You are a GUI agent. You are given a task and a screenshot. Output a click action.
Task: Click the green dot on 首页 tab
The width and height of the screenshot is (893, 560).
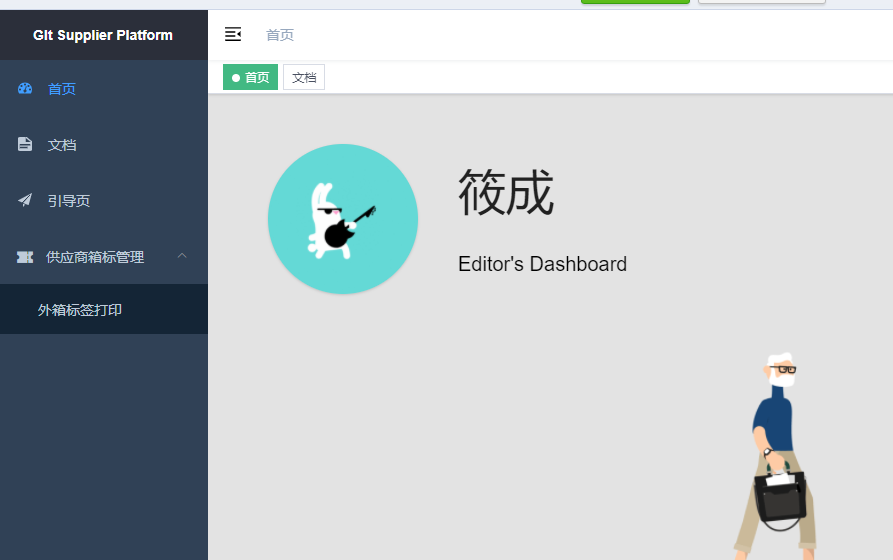click(236, 78)
